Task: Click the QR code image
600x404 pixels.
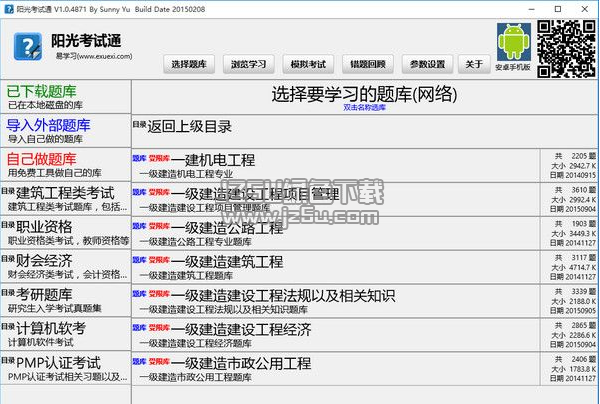Action: coord(566,49)
